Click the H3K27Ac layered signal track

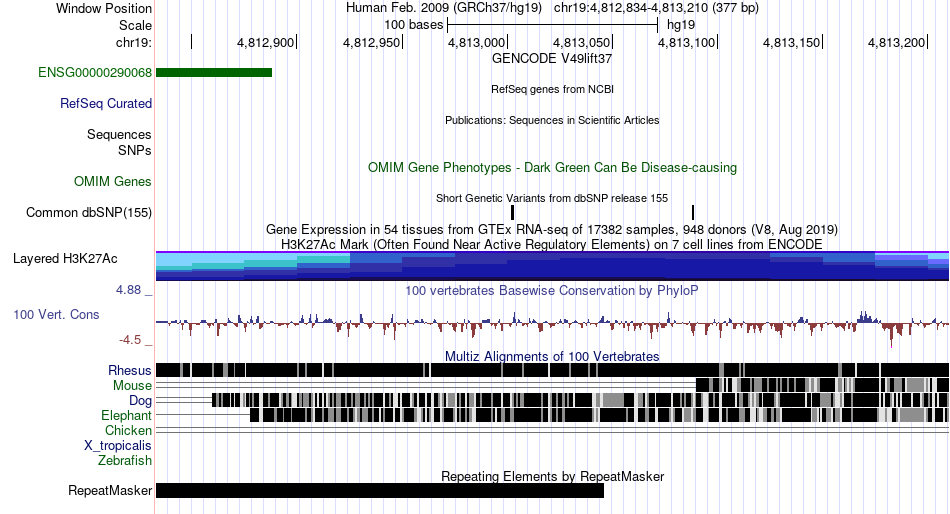point(552,266)
